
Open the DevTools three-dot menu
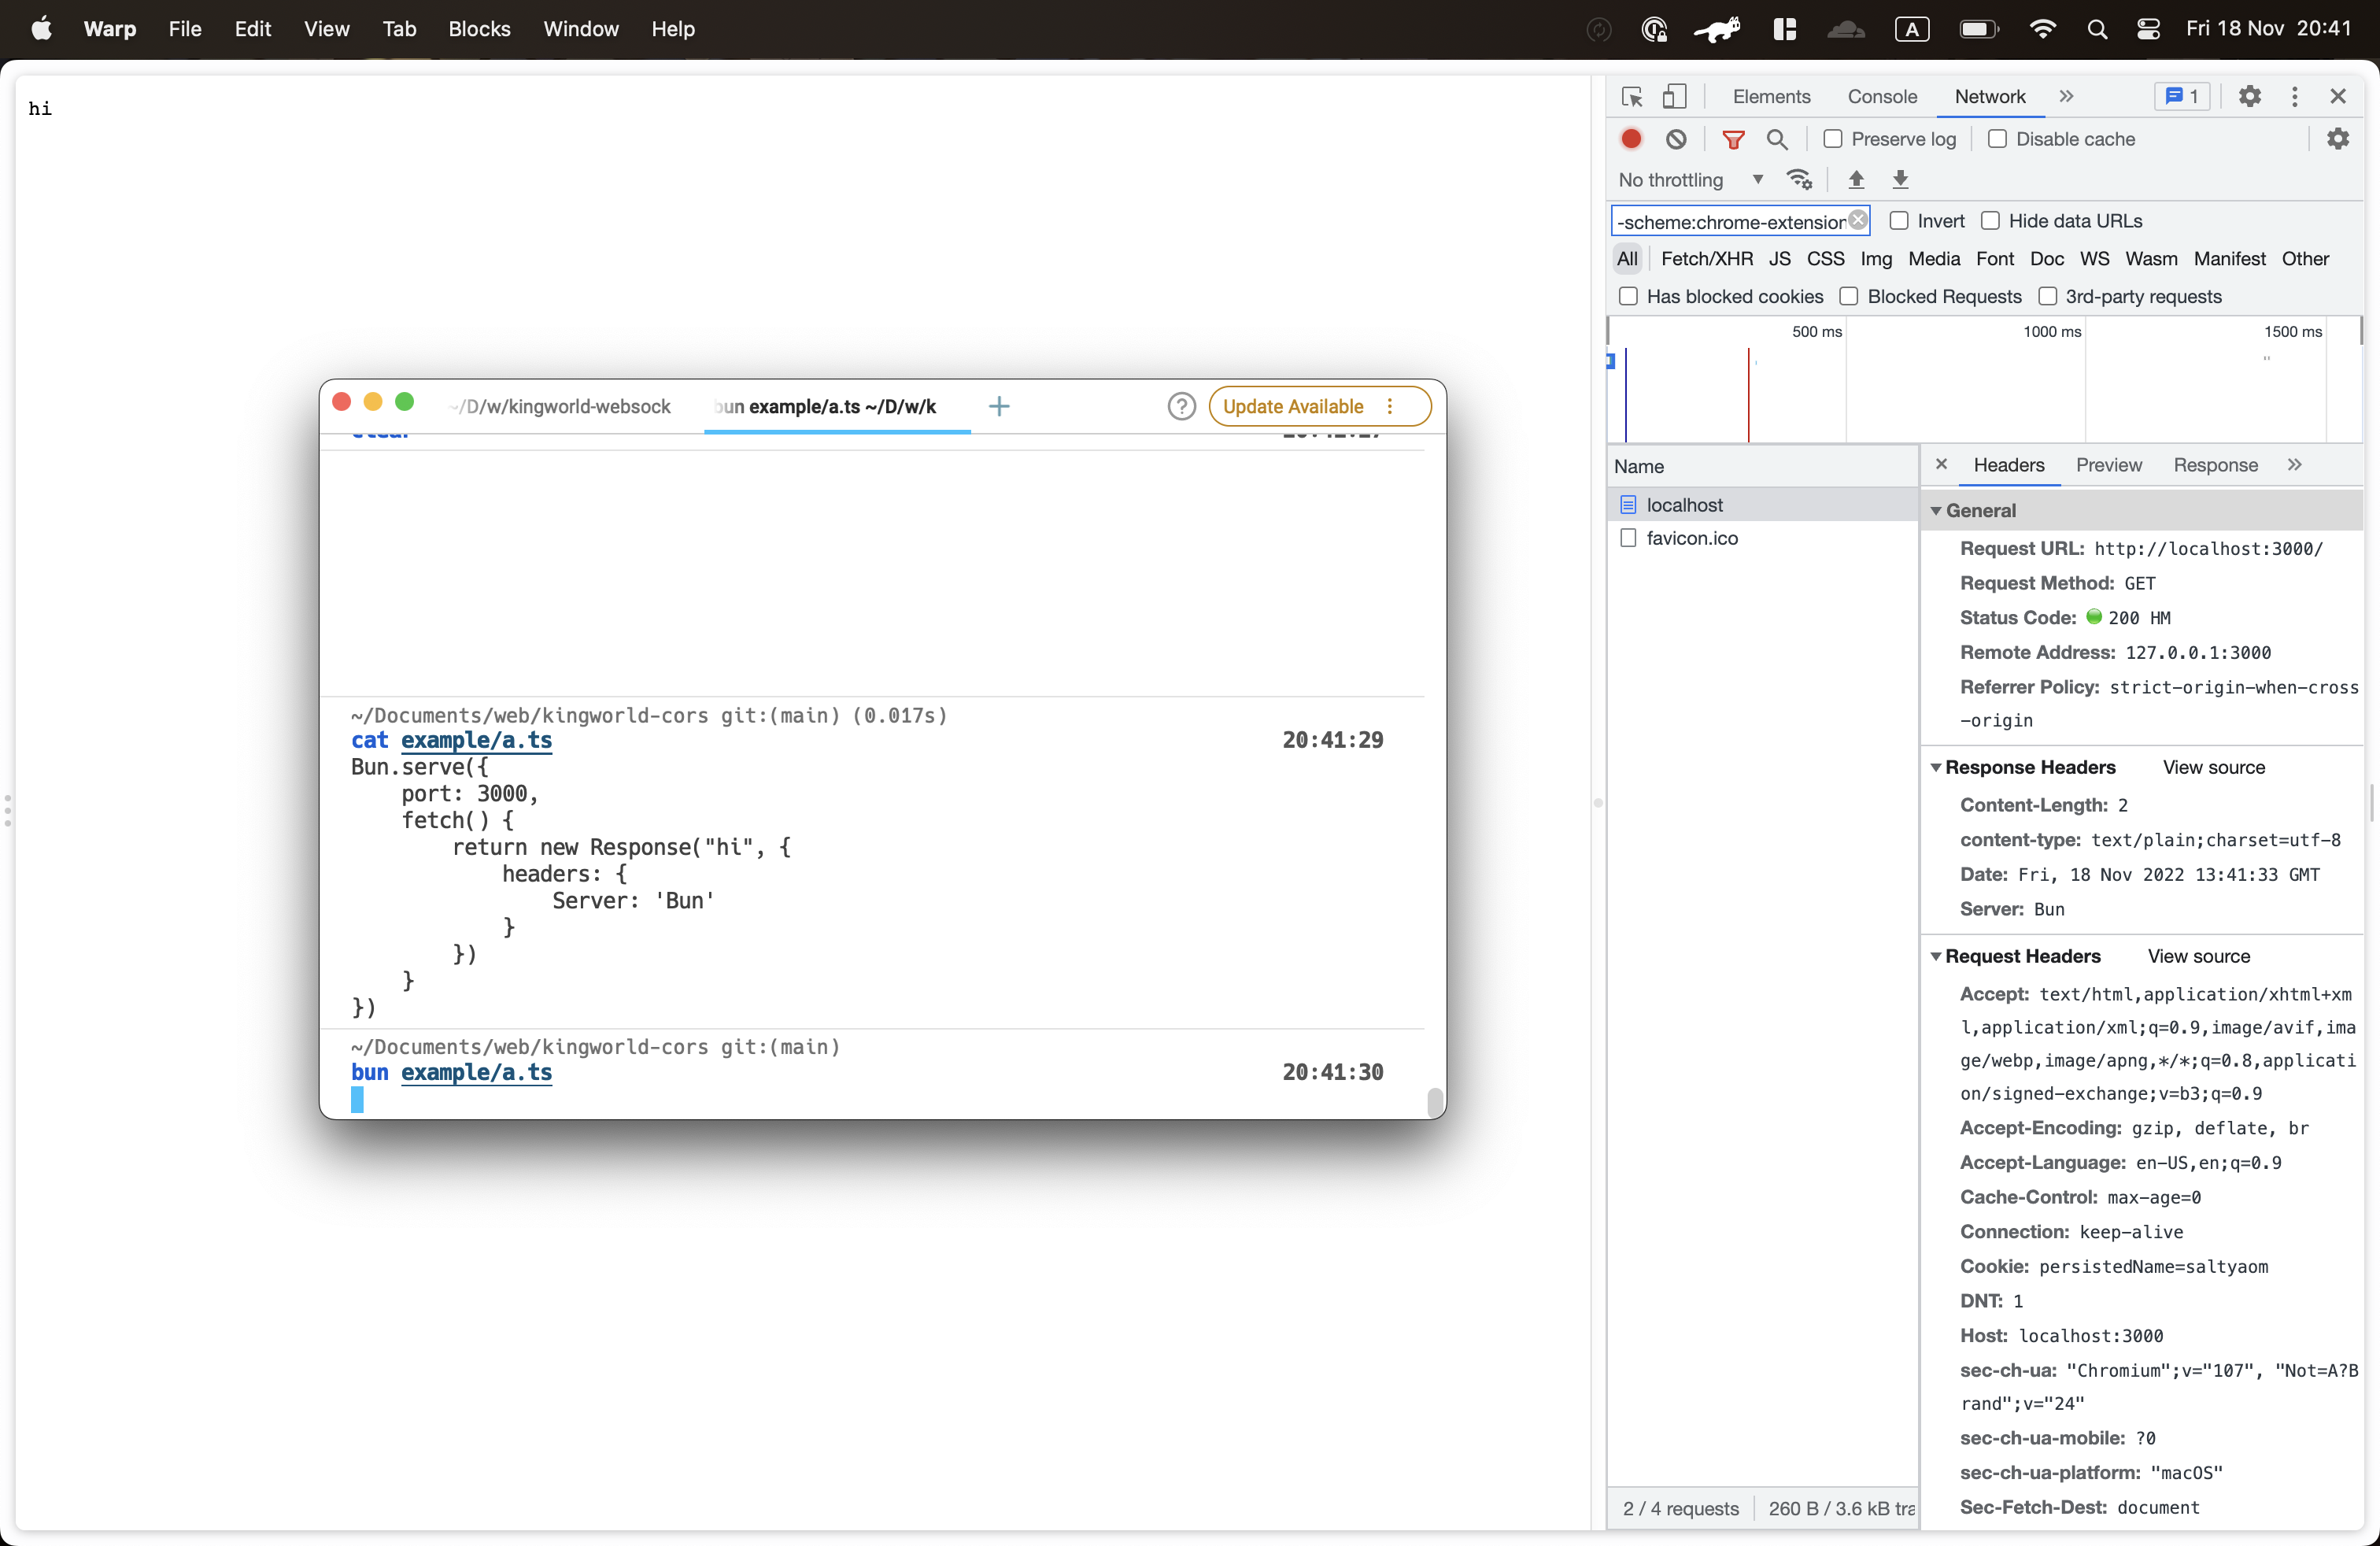tap(2294, 96)
